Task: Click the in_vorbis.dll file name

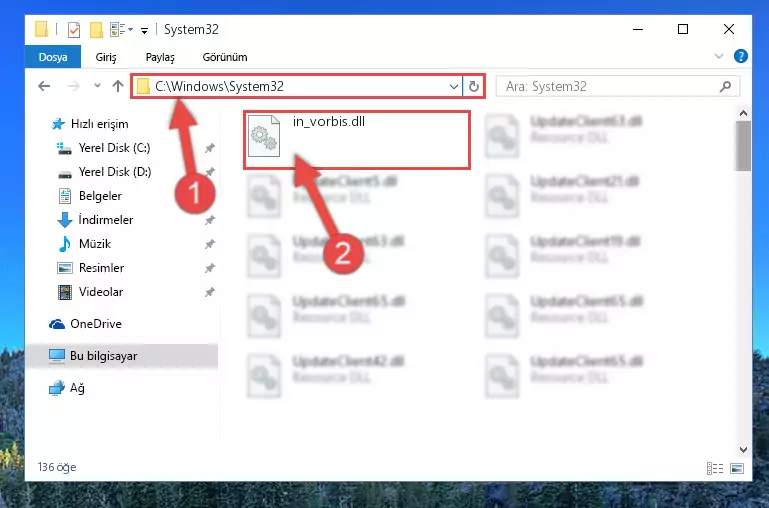Action: [x=329, y=122]
